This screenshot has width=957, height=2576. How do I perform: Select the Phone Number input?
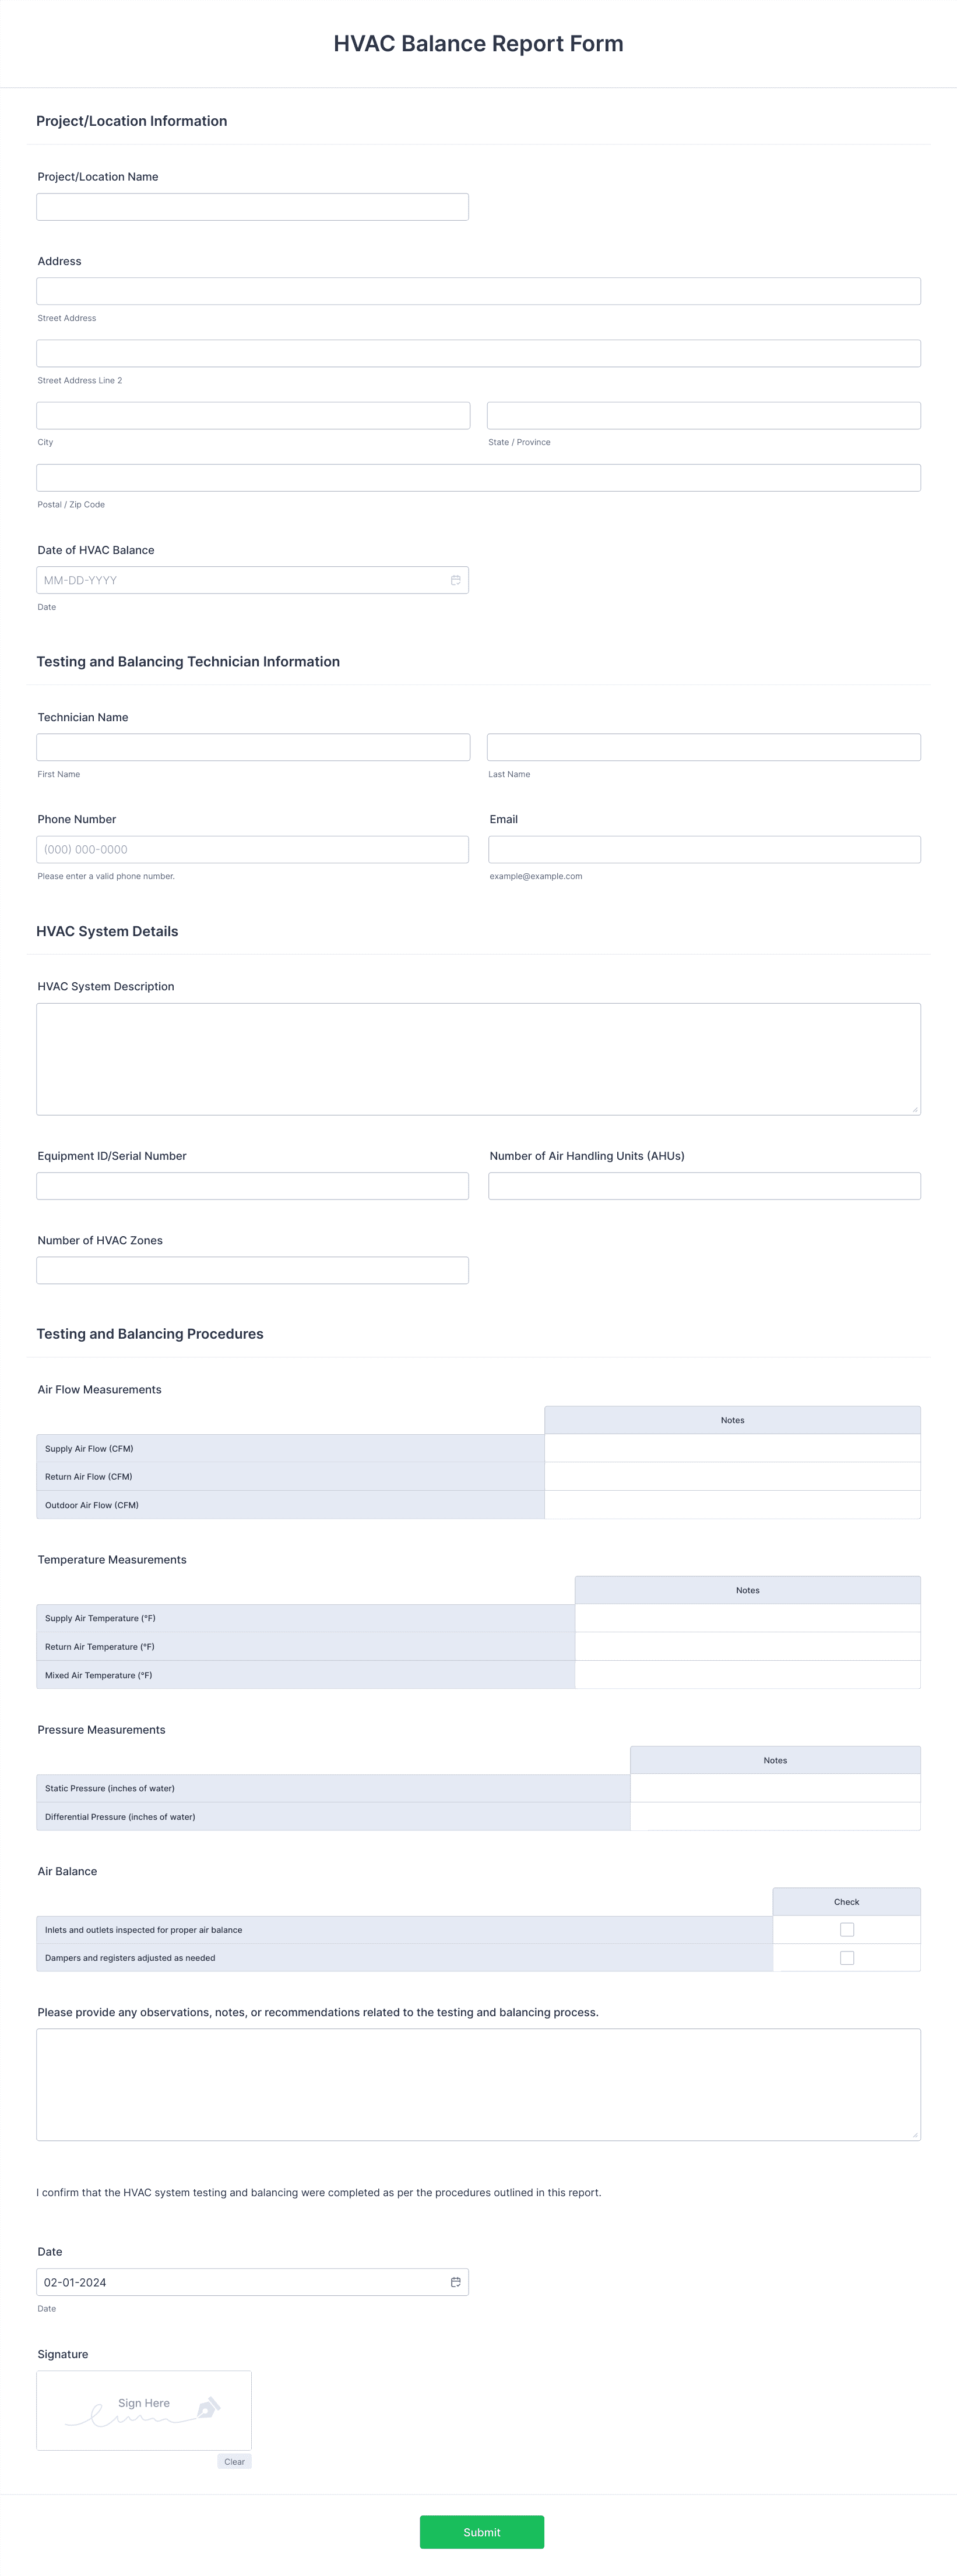point(253,850)
